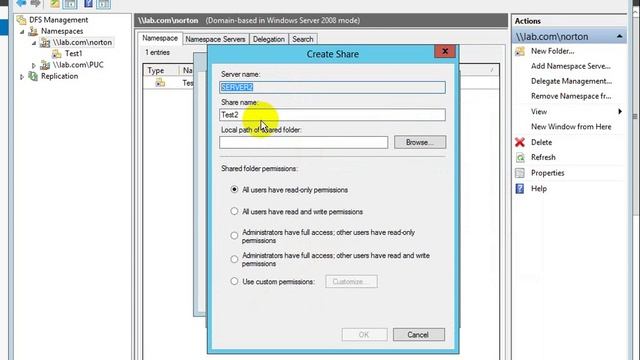This screenshot has width=640, height=360.
Task: Choose Administrators full access, others read-only option
Action: click(x=234, y=236)
